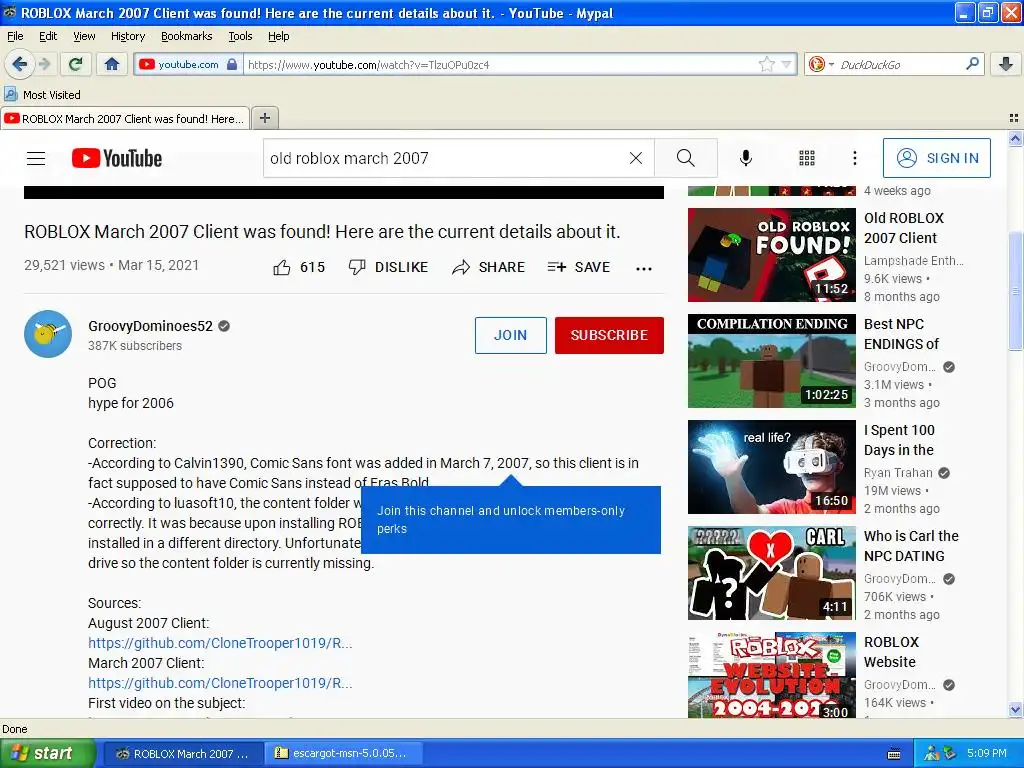The width and height of the screenshot is (1024, 768).
Task: Open the History menu
Action: pos(128,36)
